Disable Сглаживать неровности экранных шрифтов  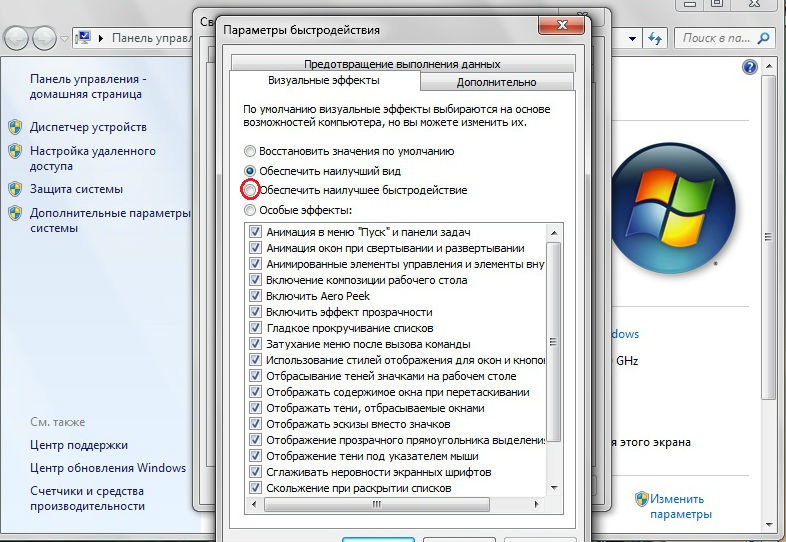tap(255, 472)
